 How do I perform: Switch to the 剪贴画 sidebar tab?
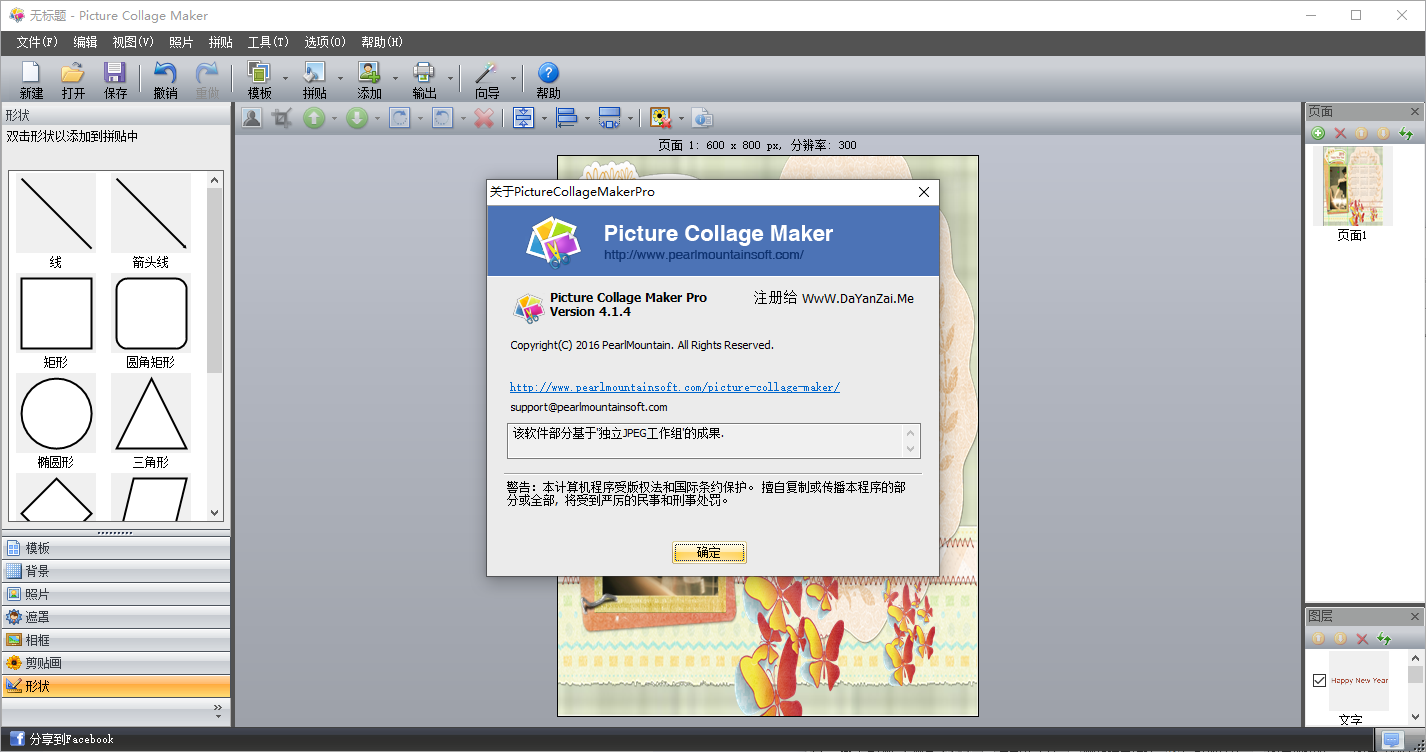116,663
